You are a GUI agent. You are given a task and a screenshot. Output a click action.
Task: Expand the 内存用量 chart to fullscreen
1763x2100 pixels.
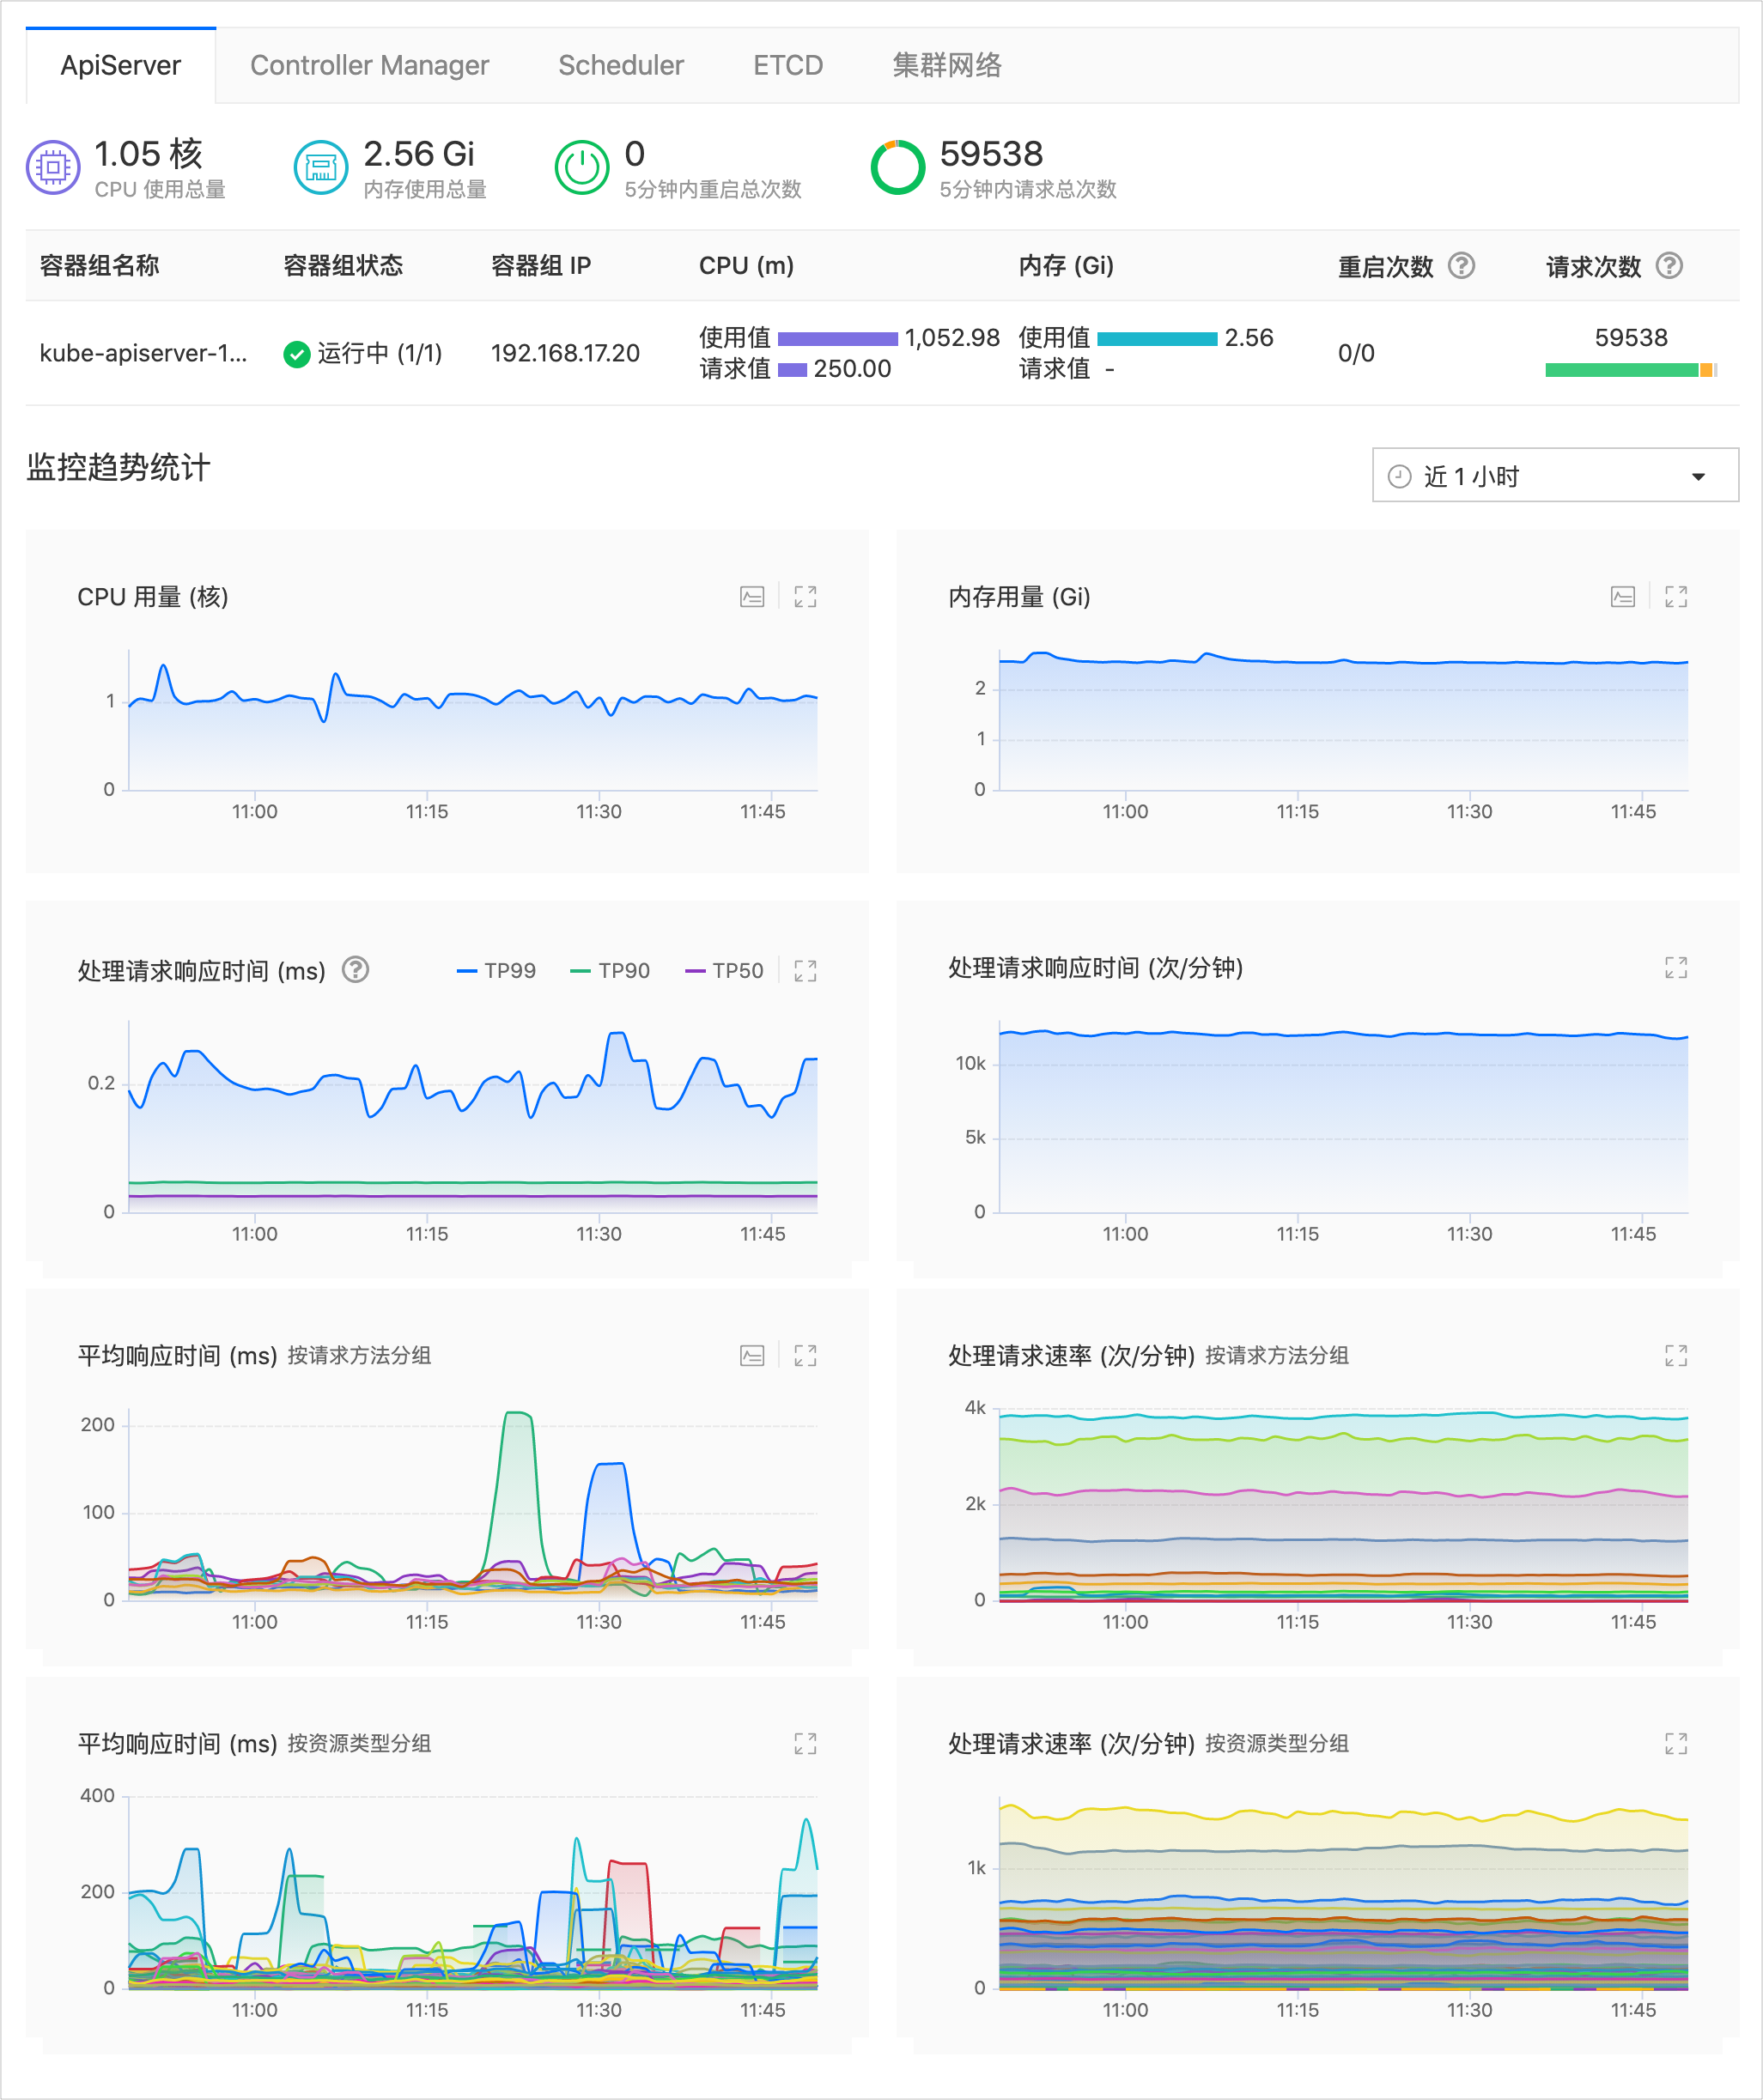pos(1676,597)
